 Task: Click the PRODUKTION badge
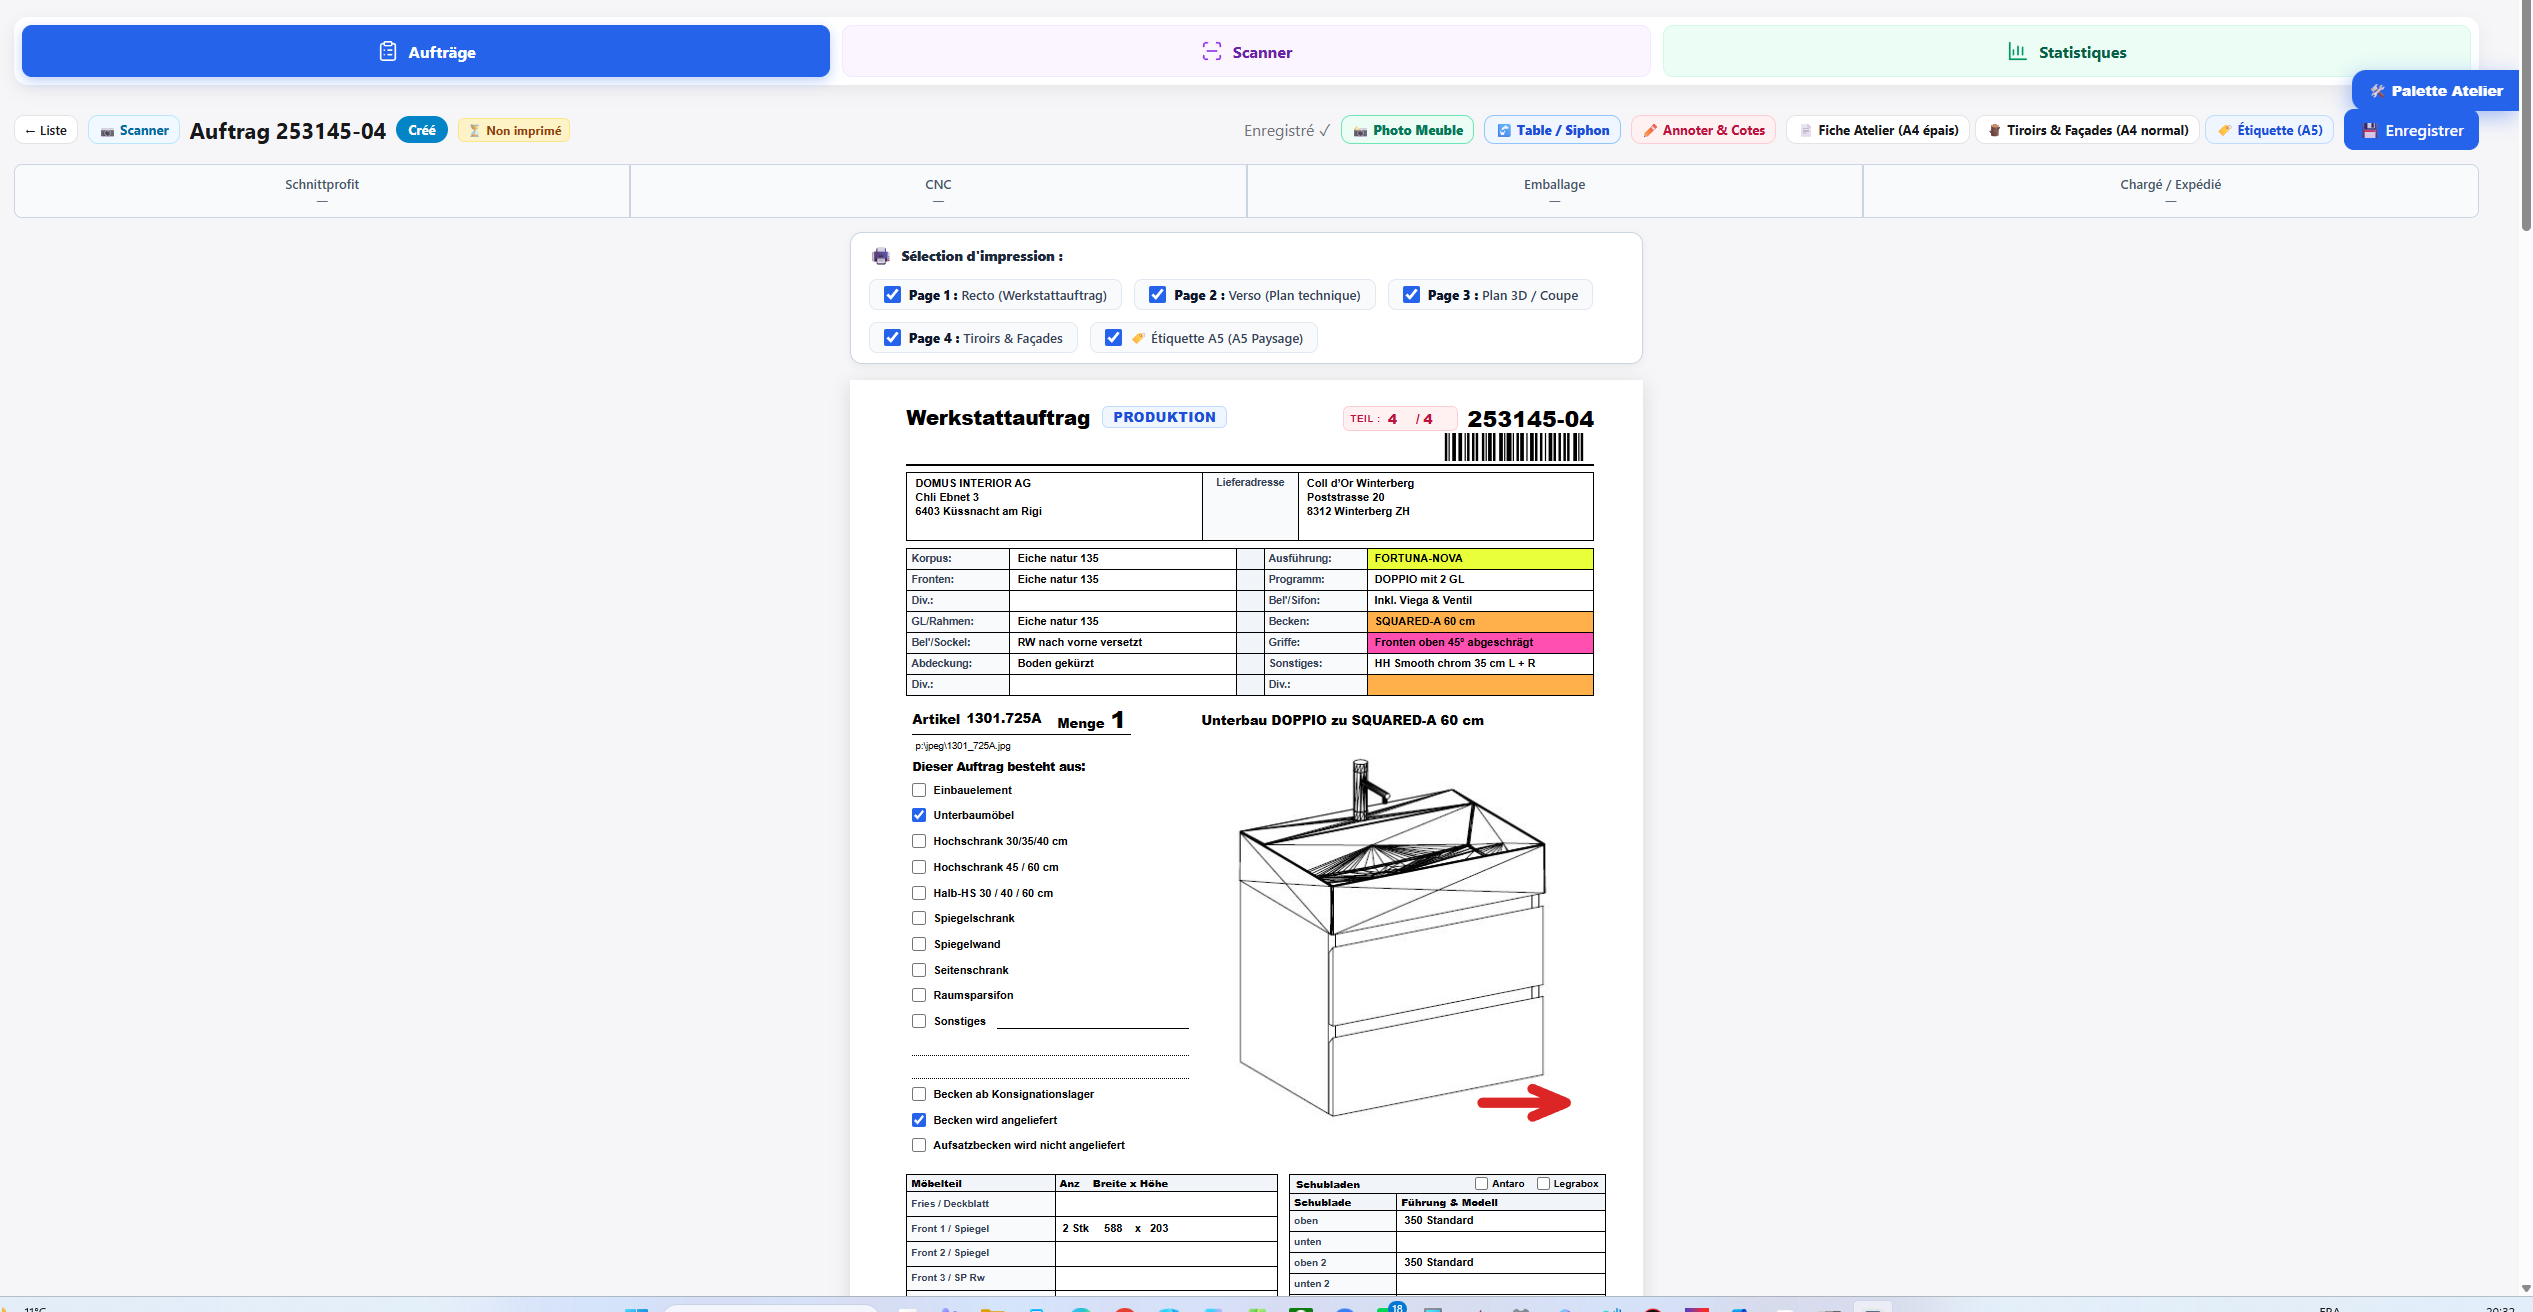click(1164, 417)
